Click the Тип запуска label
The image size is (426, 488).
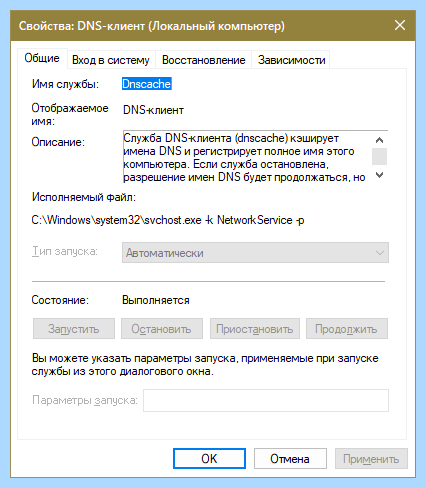[65, 251]
